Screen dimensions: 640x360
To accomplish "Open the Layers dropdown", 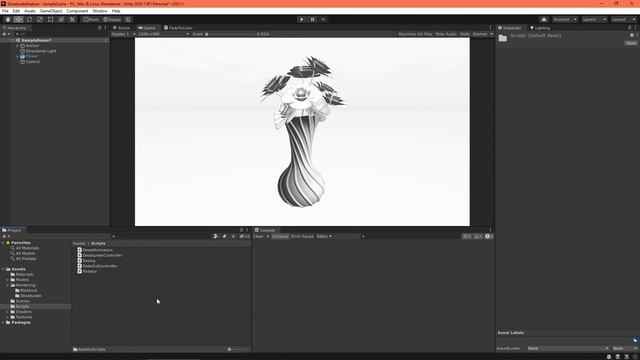I will coord(594,19).
